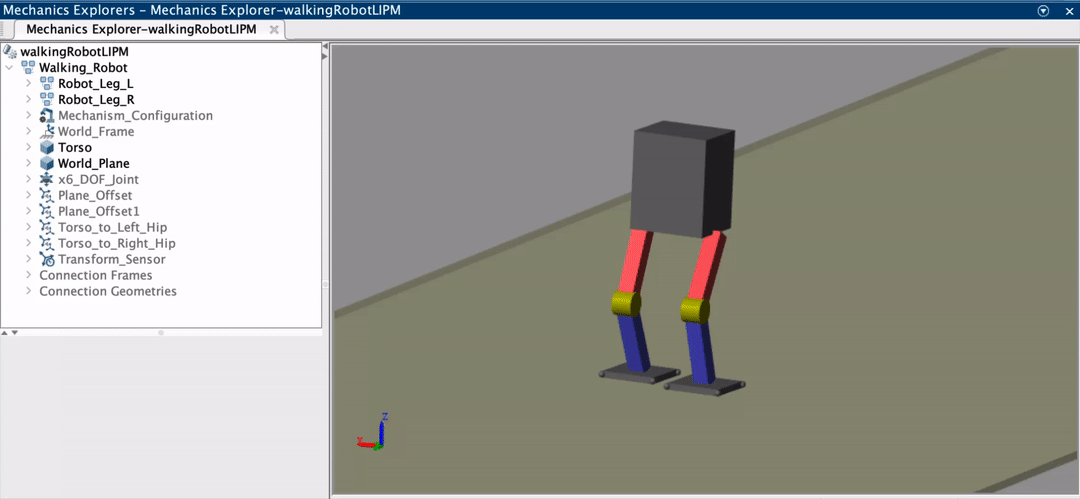This screenshot has width=1080, height=499.
Task: Select the Plane_Offset tree label
Action: tap(94, 195)
